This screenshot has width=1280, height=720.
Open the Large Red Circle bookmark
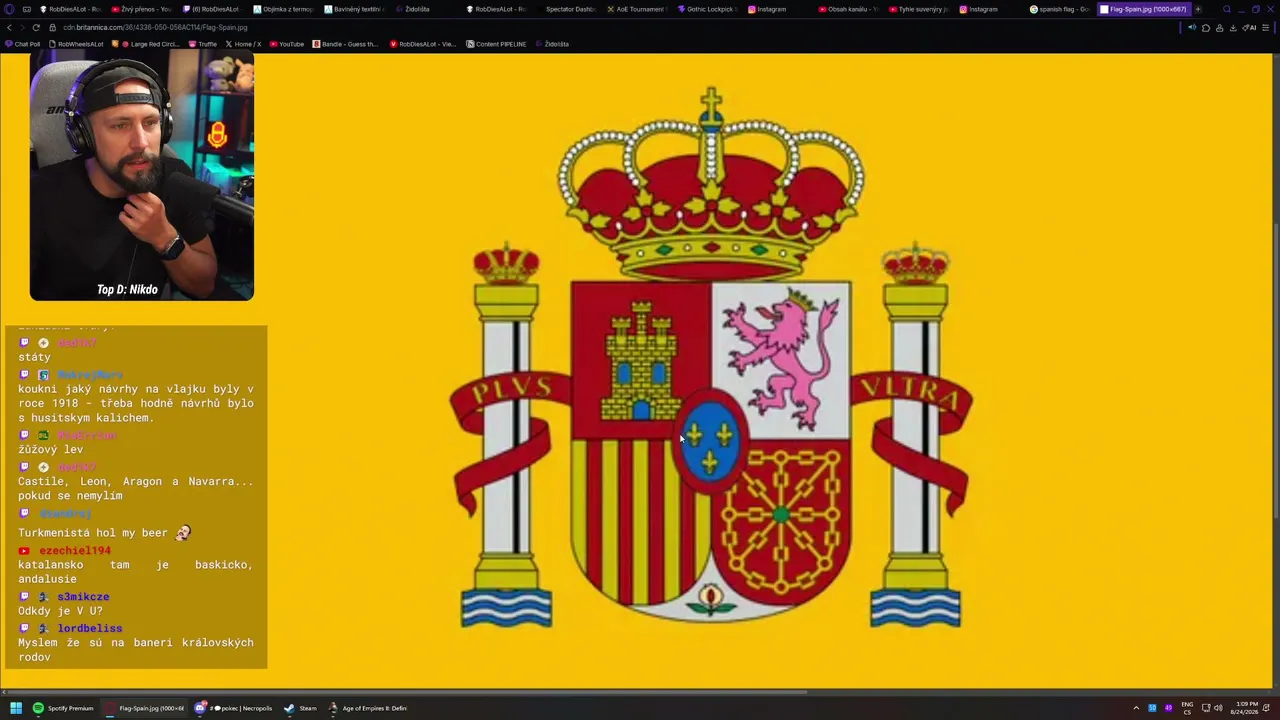pos(146,44)
